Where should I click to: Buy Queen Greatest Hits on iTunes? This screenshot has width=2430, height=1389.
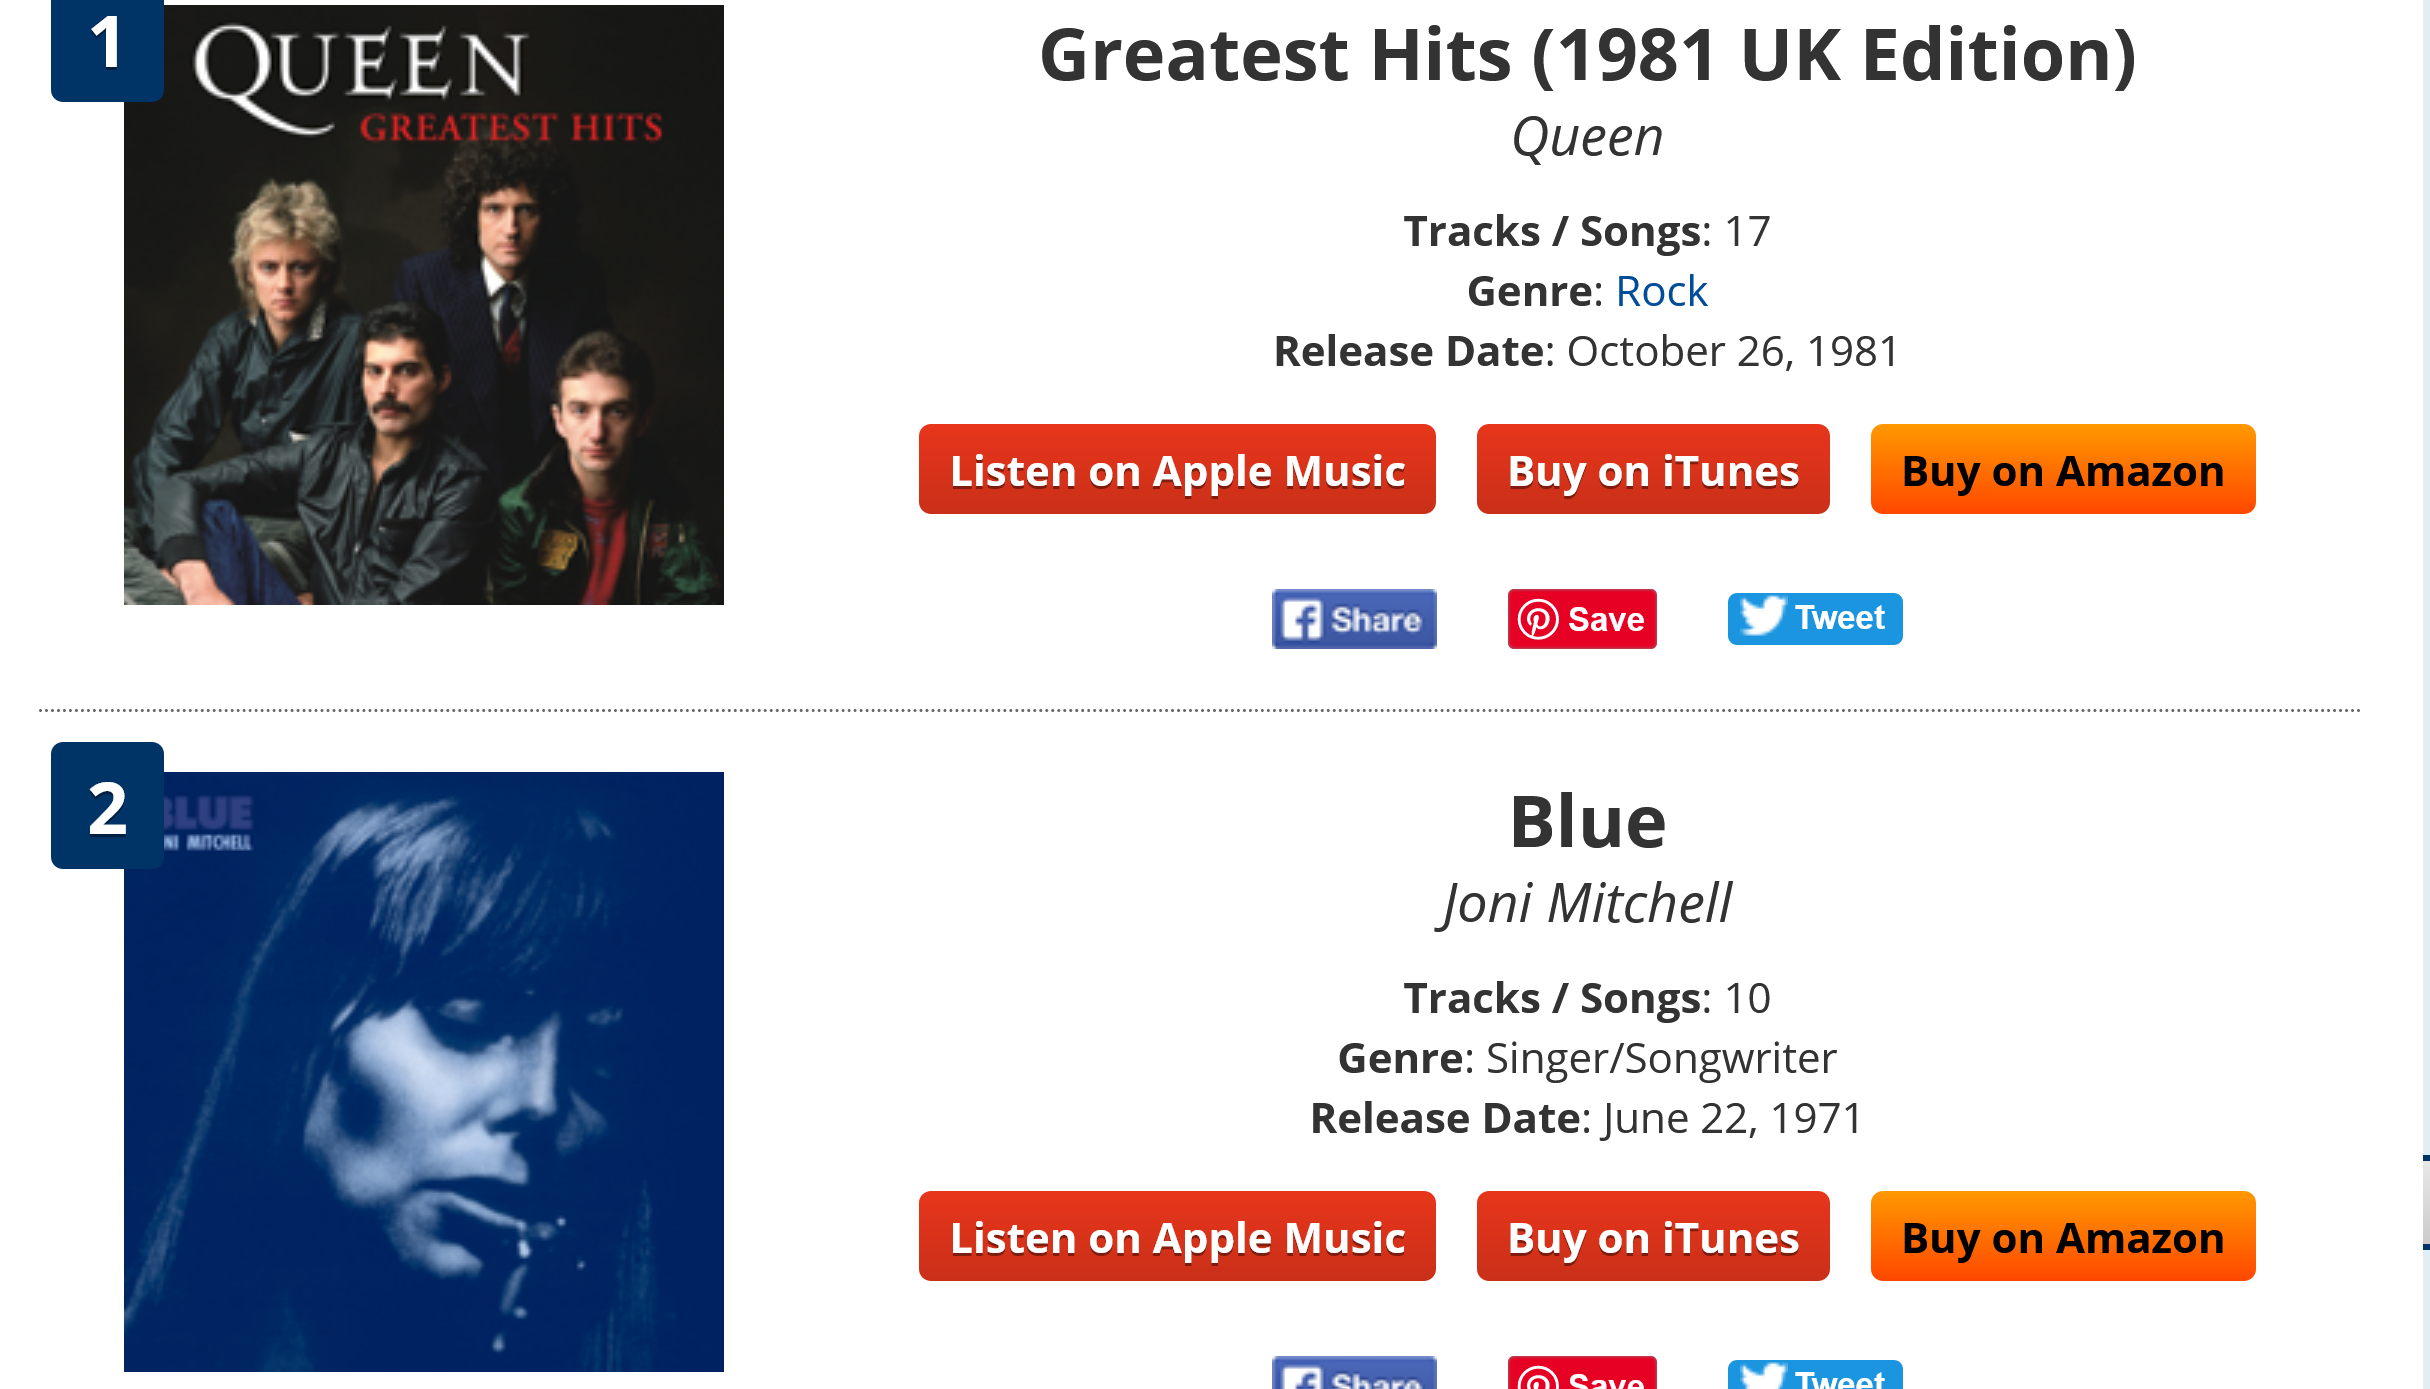(x=1652, y=470)
